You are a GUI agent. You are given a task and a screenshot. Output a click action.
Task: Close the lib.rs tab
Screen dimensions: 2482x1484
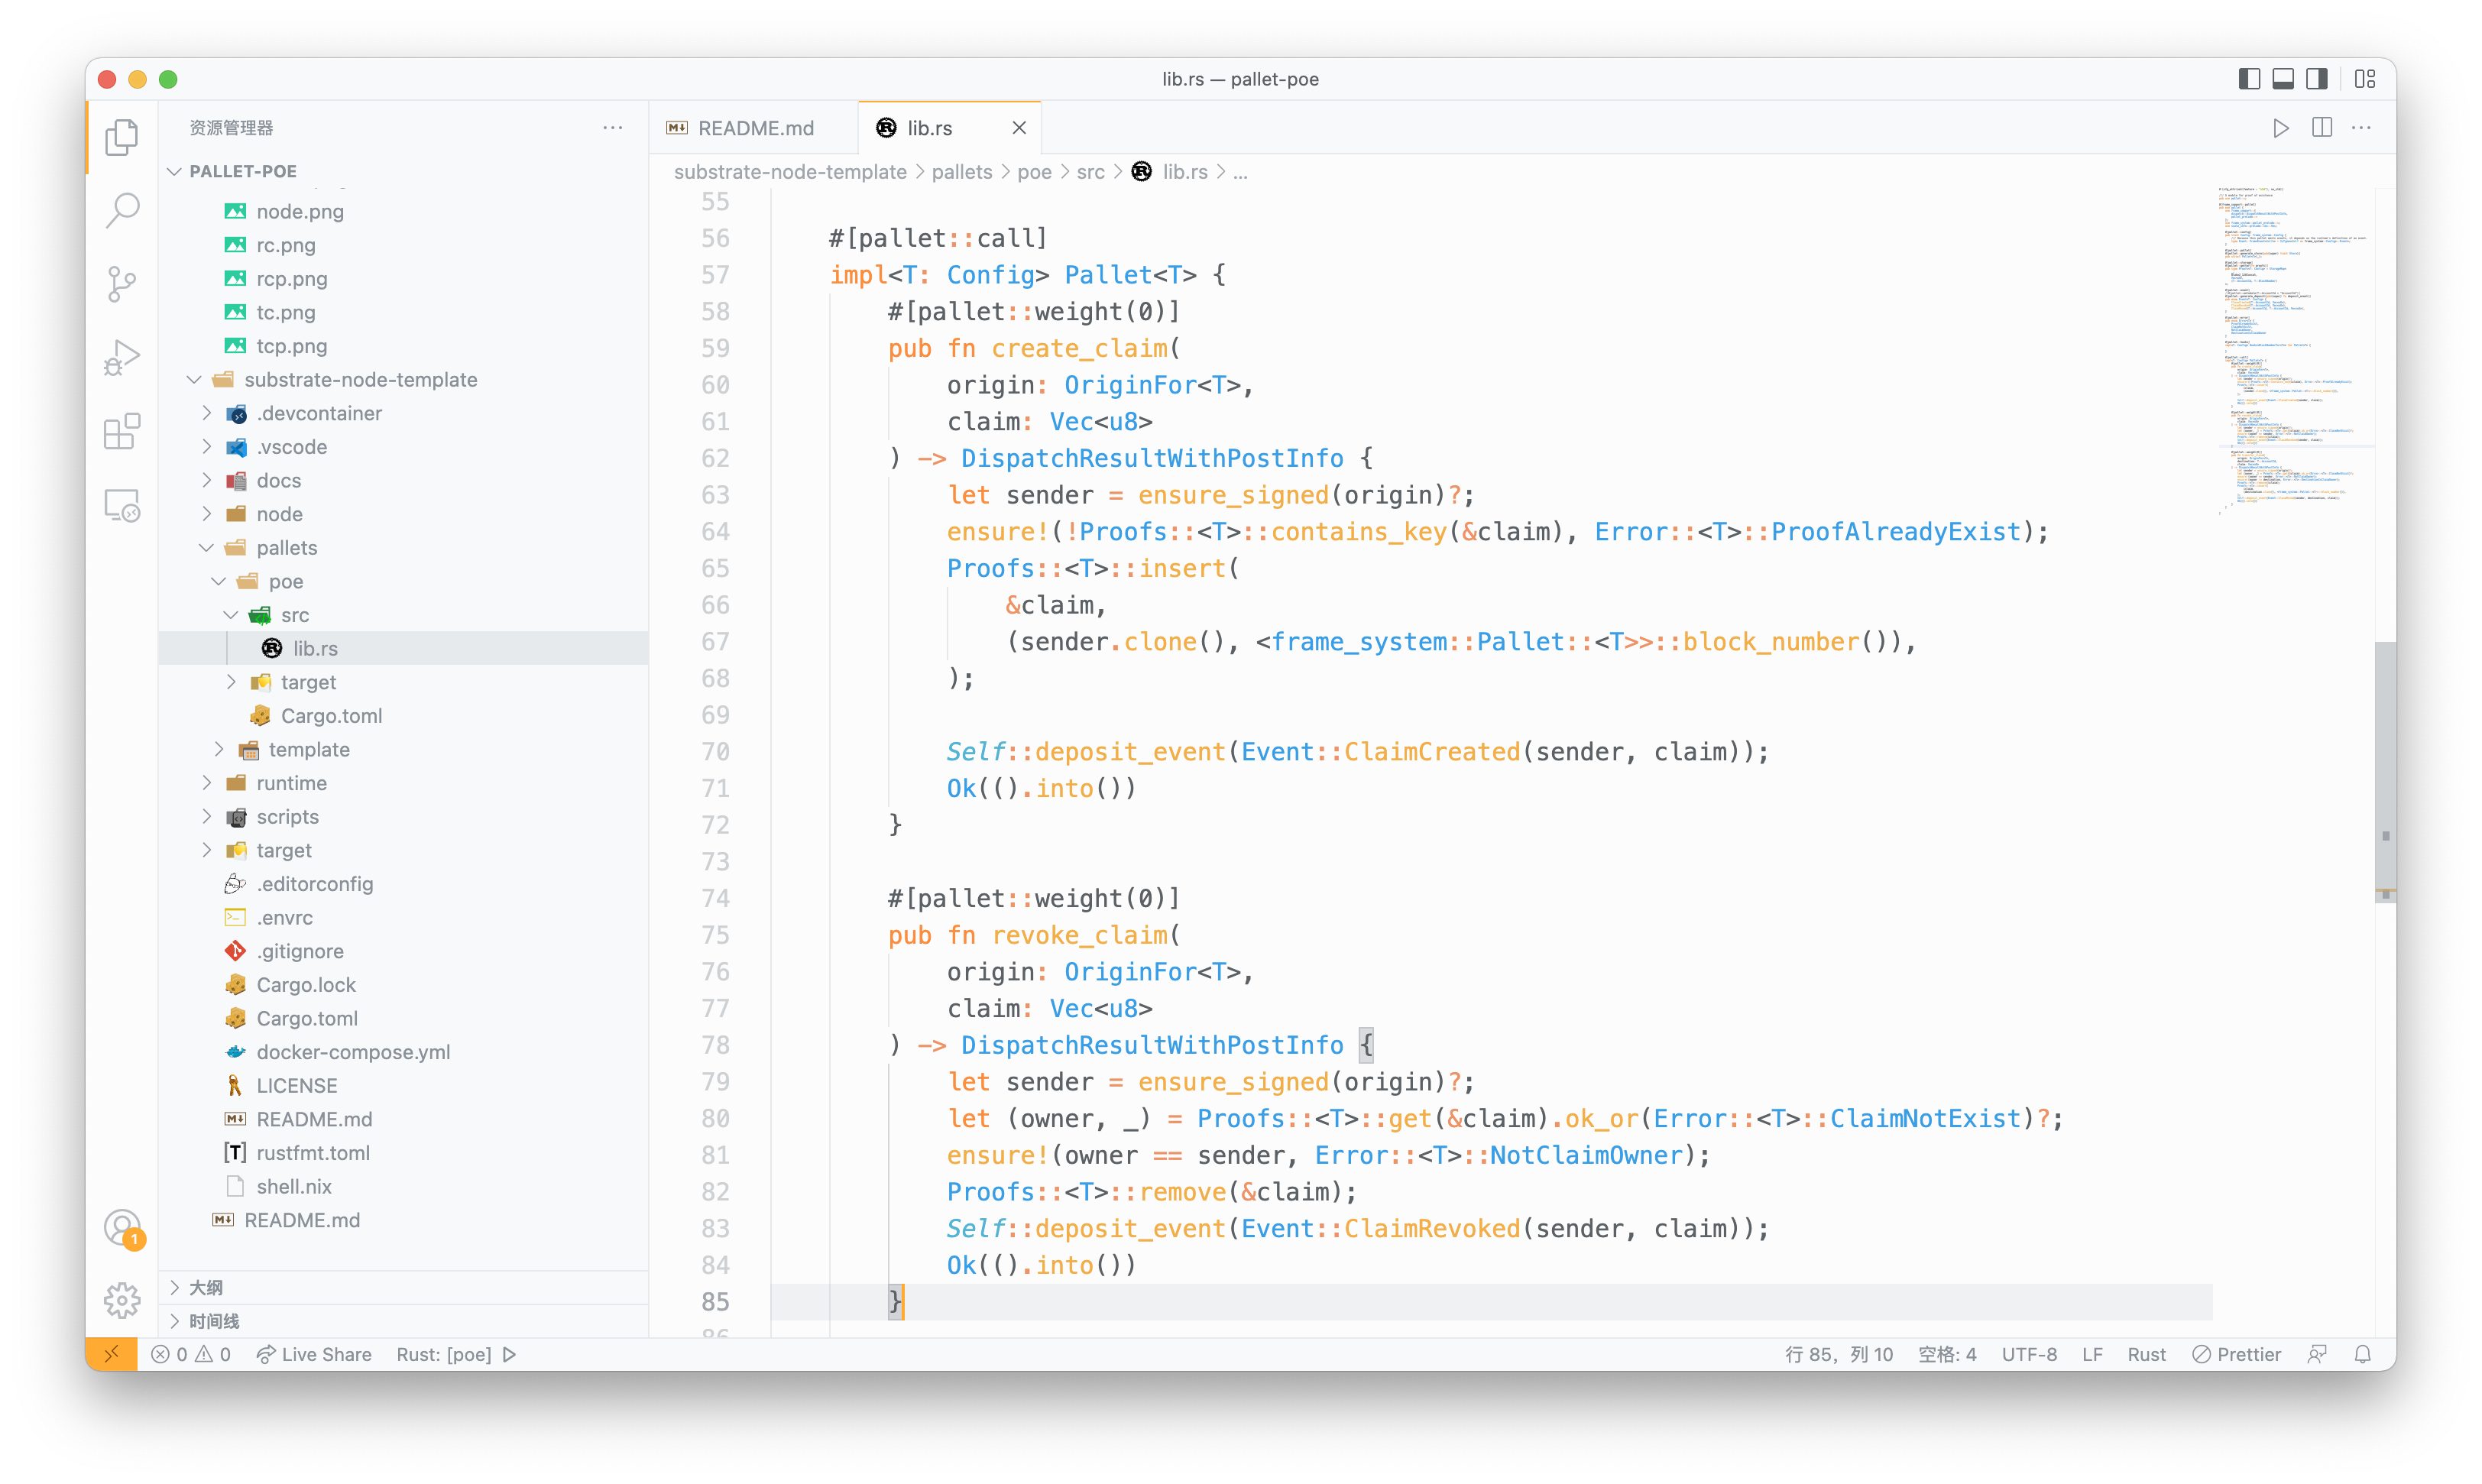coord(1019,128)
